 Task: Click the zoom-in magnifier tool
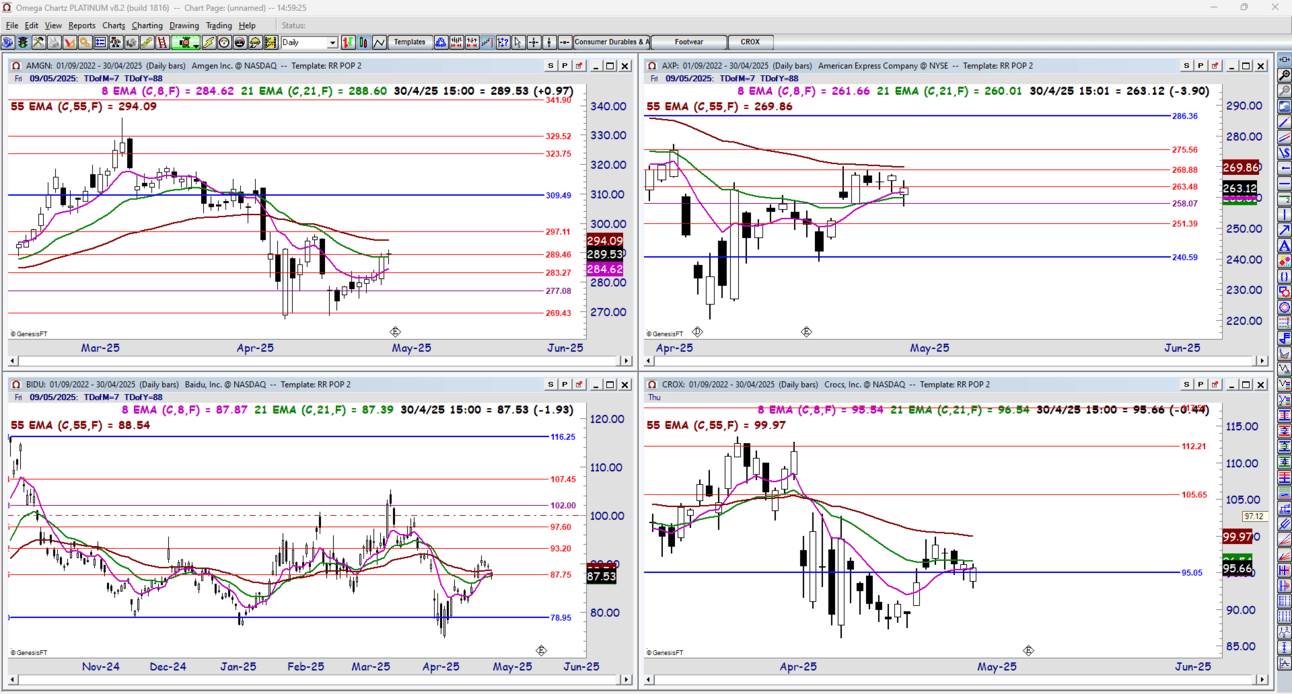click(x=1281, y=74)
